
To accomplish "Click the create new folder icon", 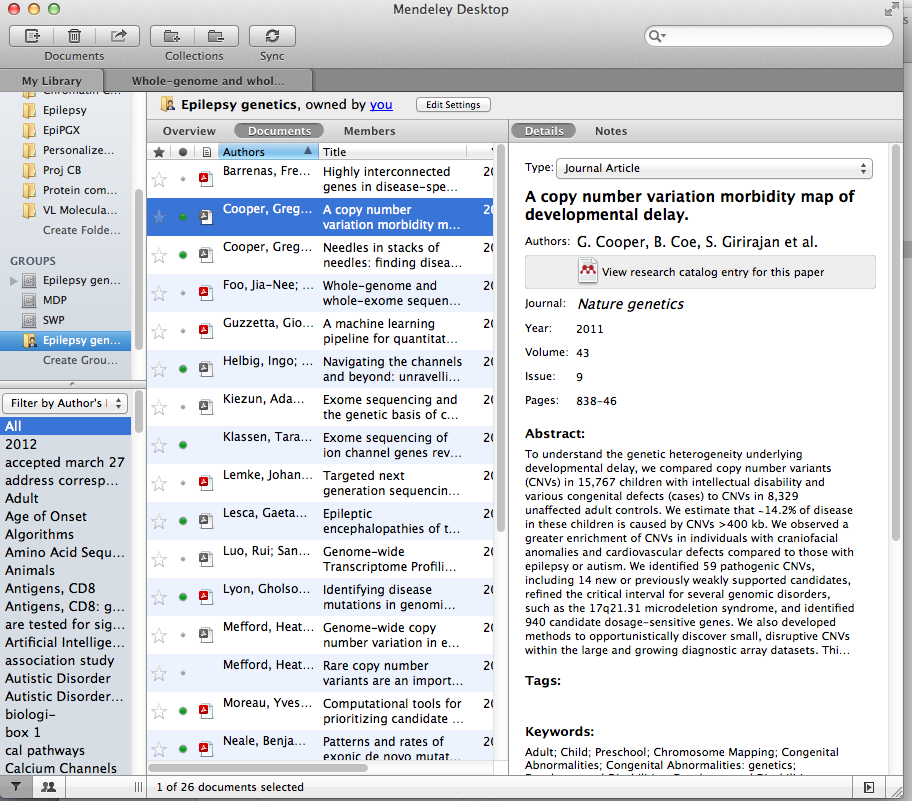I will pos(173,36).
